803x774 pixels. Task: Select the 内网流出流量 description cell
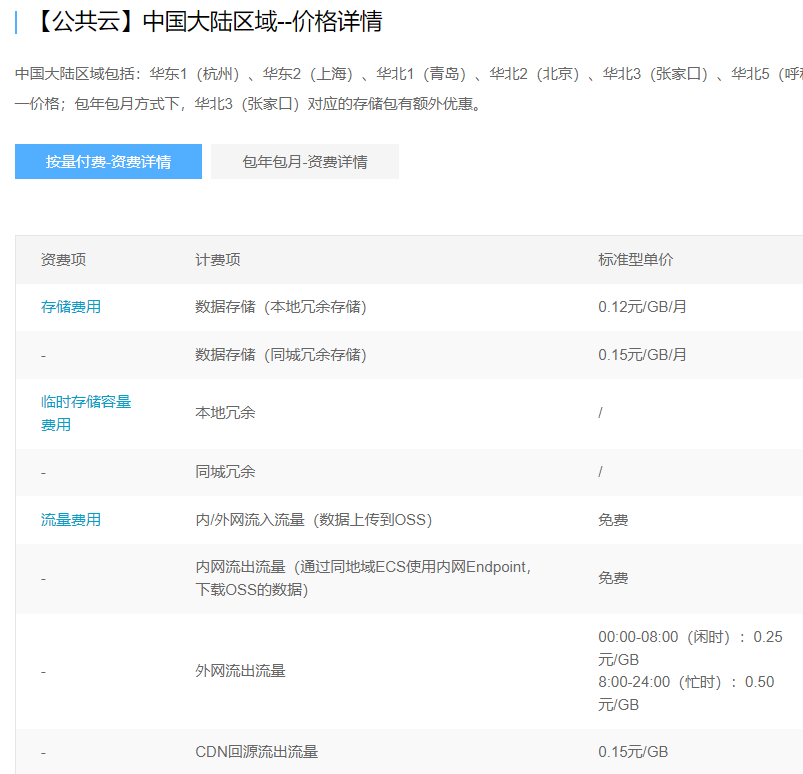(364, 578)
